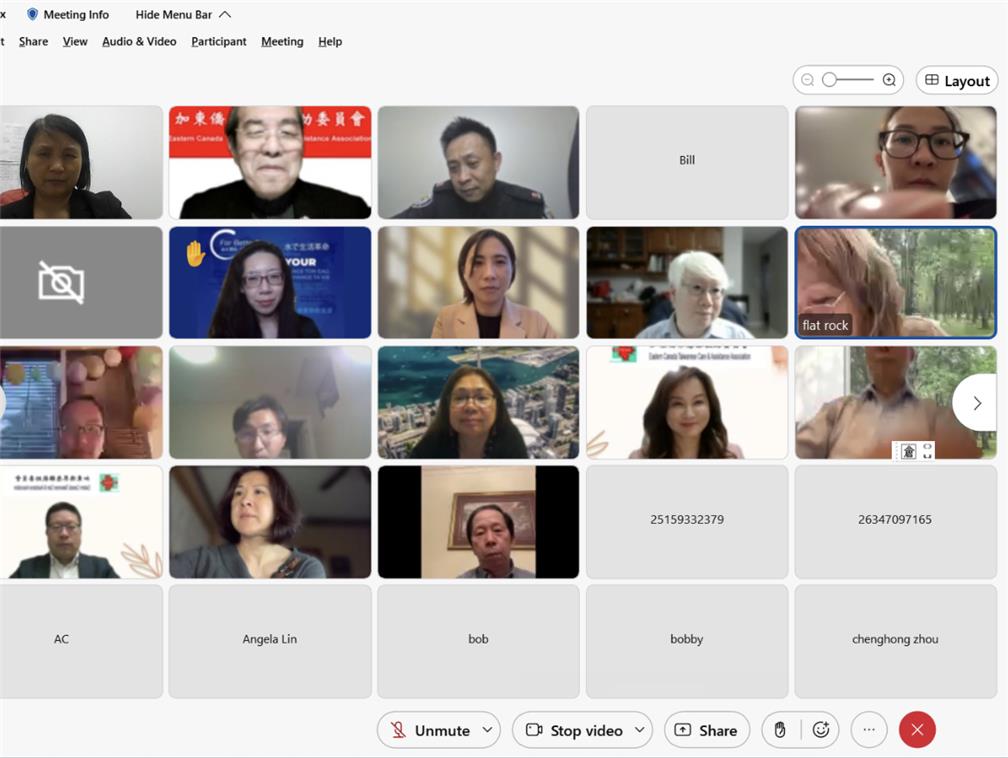Open the emoji reactions icon

[821, 730]
